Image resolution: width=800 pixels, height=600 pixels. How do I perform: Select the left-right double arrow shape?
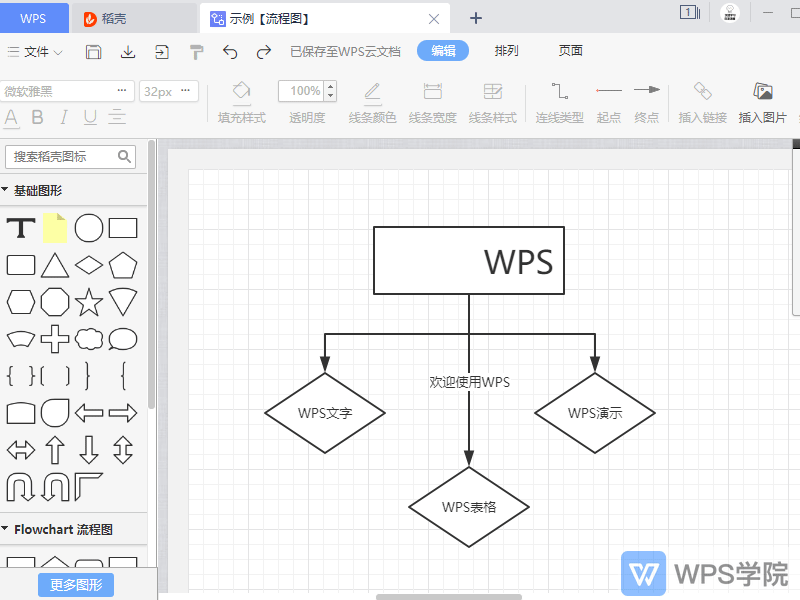pos(21,449)
